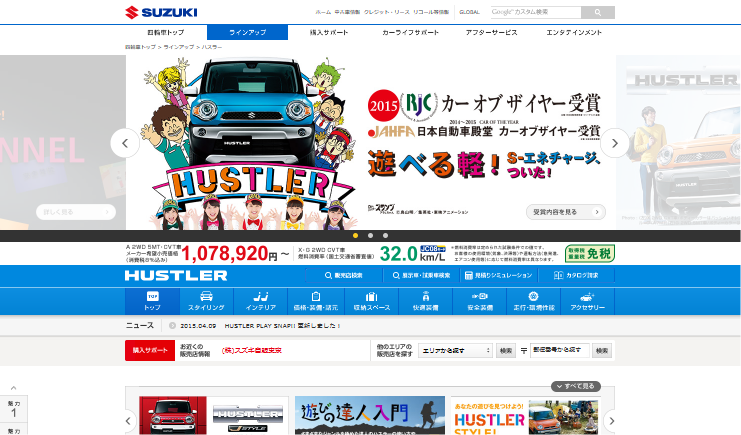Select the first carousel dot
741x435 pixels.
click(x=355, y=235)
